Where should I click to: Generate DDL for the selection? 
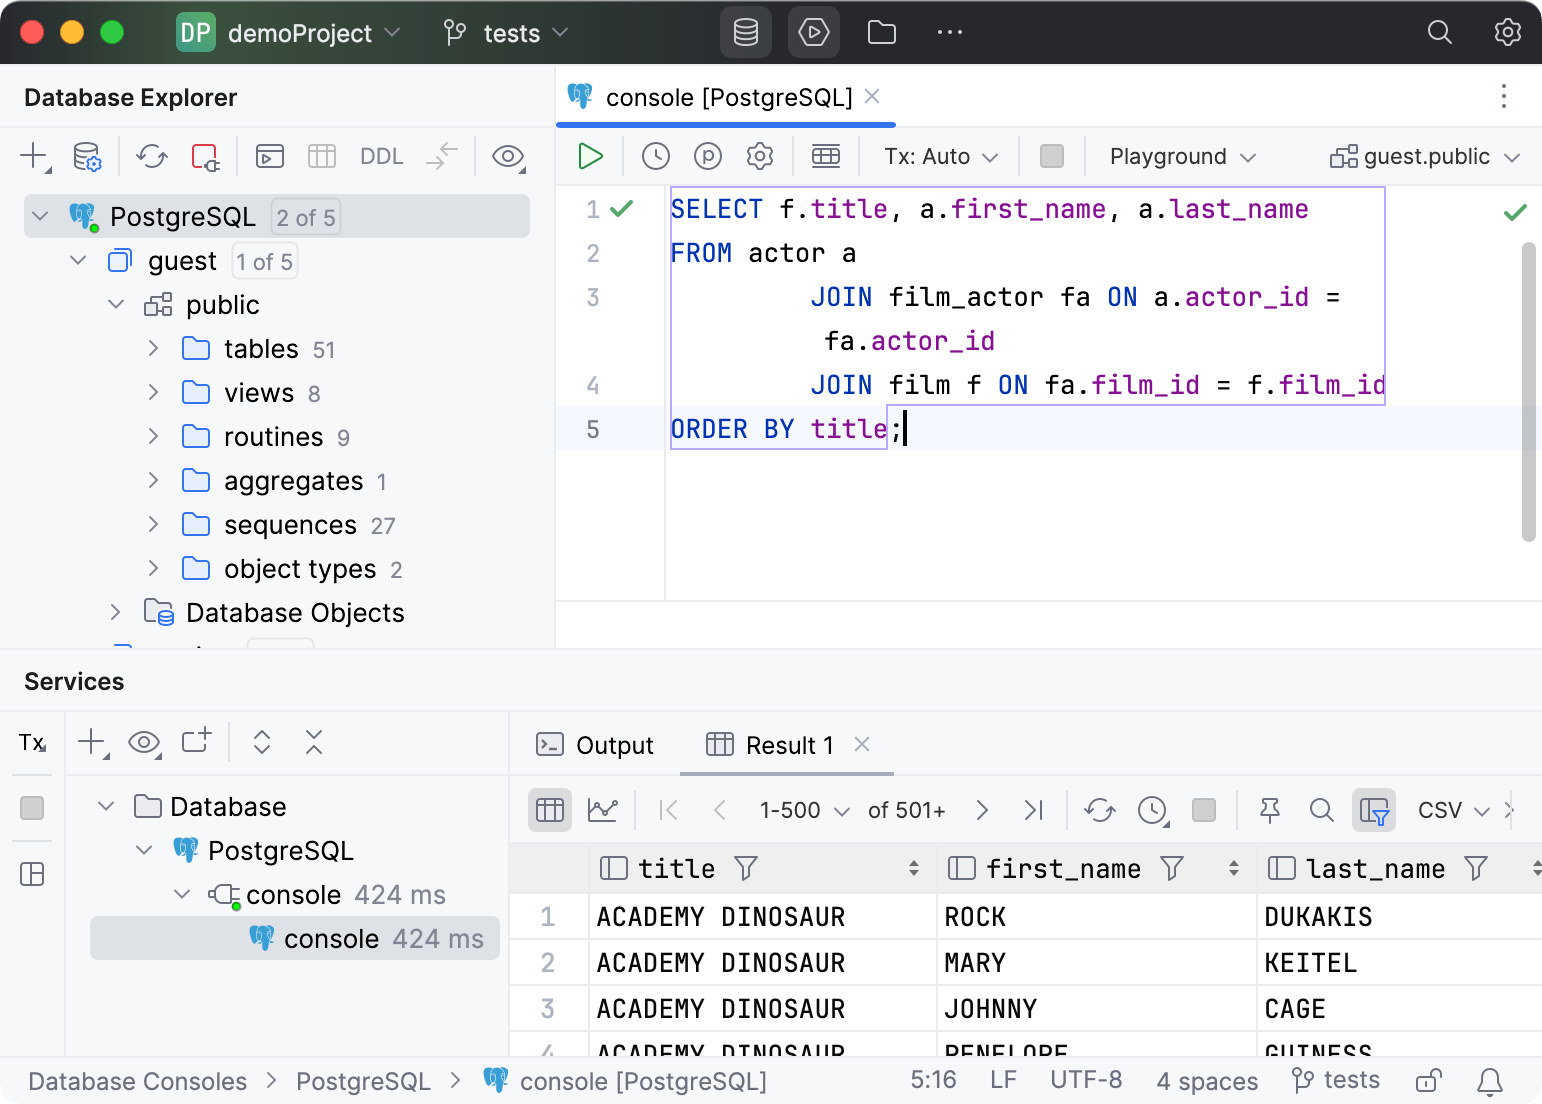381,156
